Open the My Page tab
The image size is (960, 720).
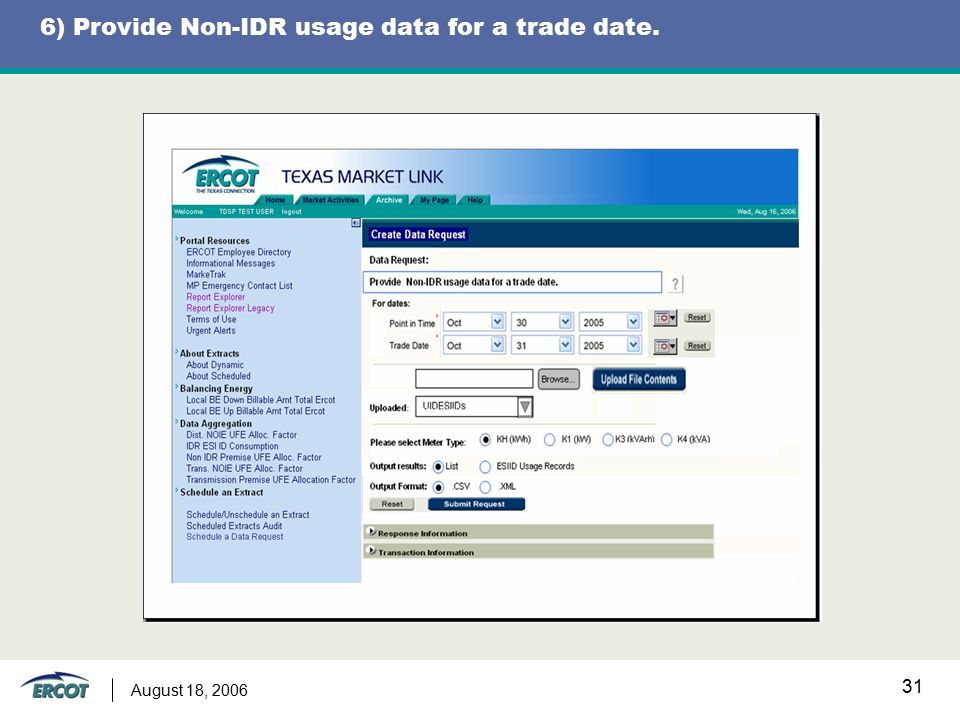(x=434, y=200)
